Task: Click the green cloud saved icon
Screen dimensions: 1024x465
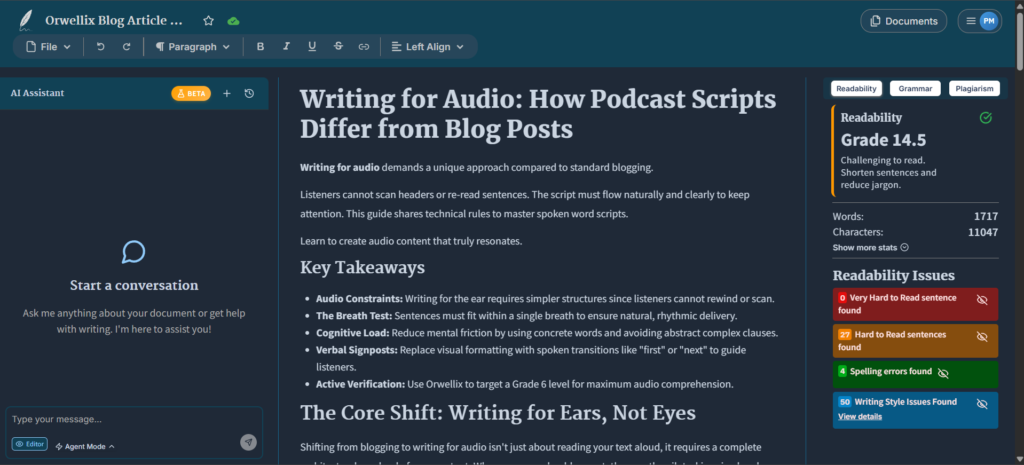Action: coord(233,21)
